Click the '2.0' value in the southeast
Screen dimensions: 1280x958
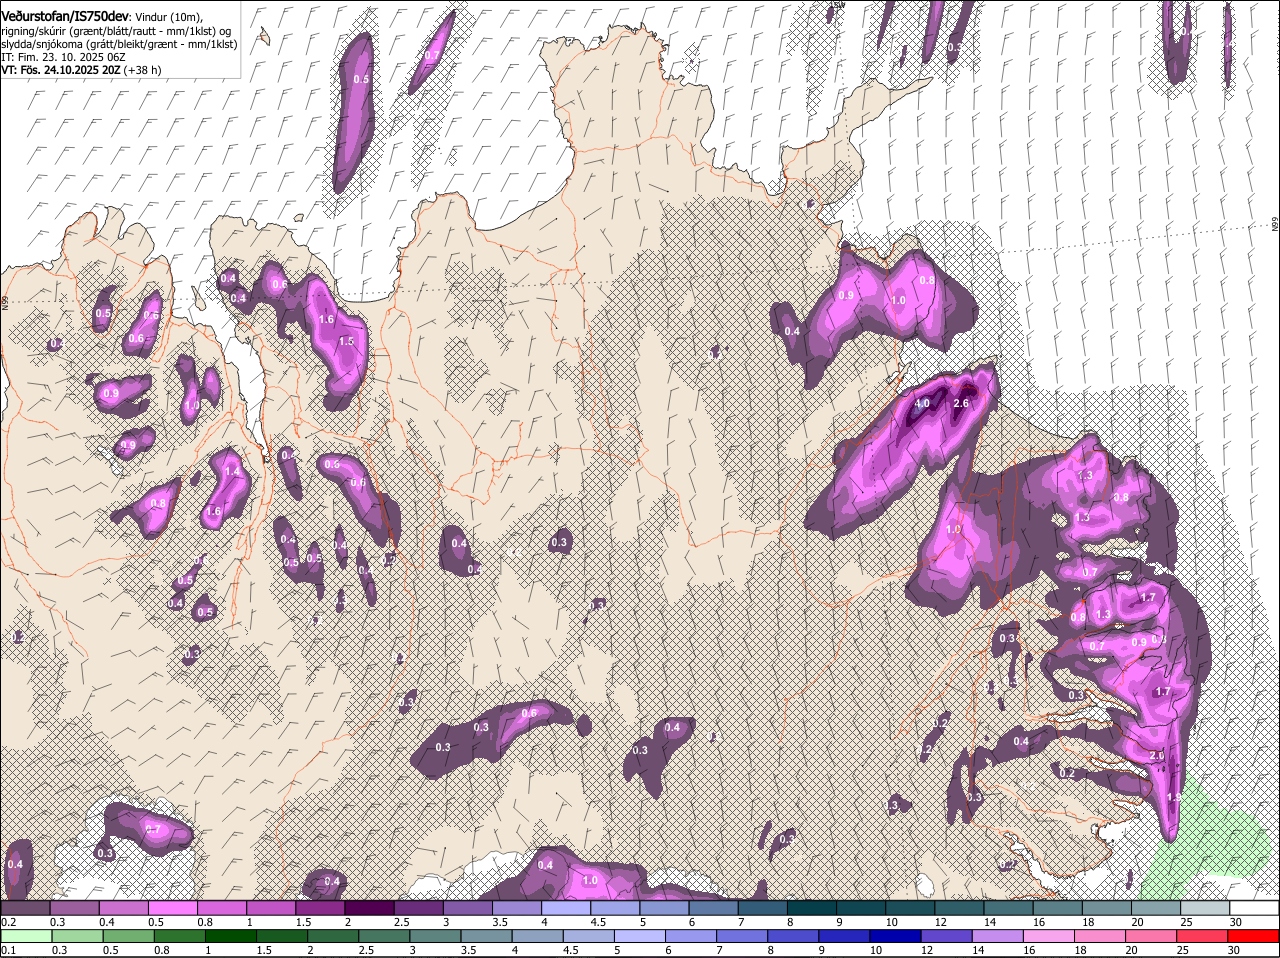pyautogui.click(x=1157, y=755)
